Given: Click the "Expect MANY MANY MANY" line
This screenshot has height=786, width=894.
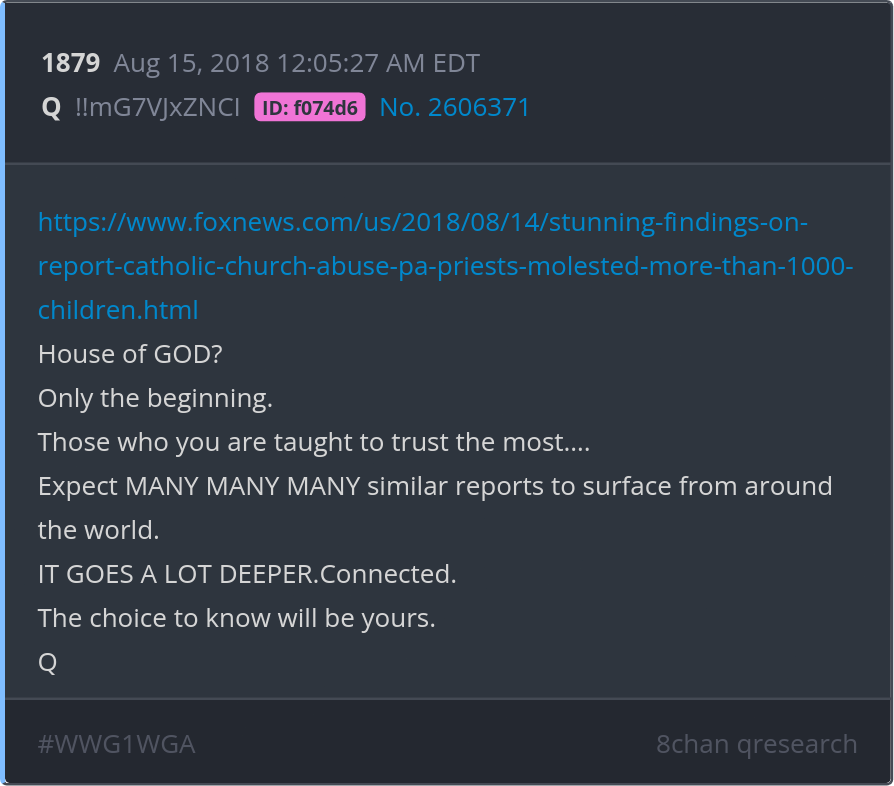Looking at the screenshot, I should click(435, 486).
